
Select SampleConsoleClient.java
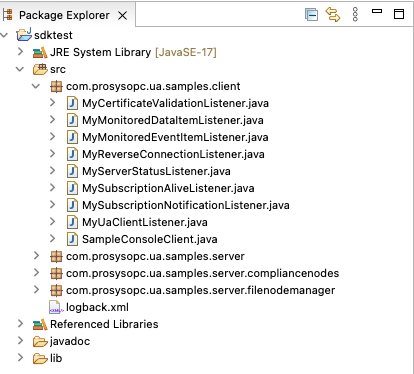click(x=150, y=239)
